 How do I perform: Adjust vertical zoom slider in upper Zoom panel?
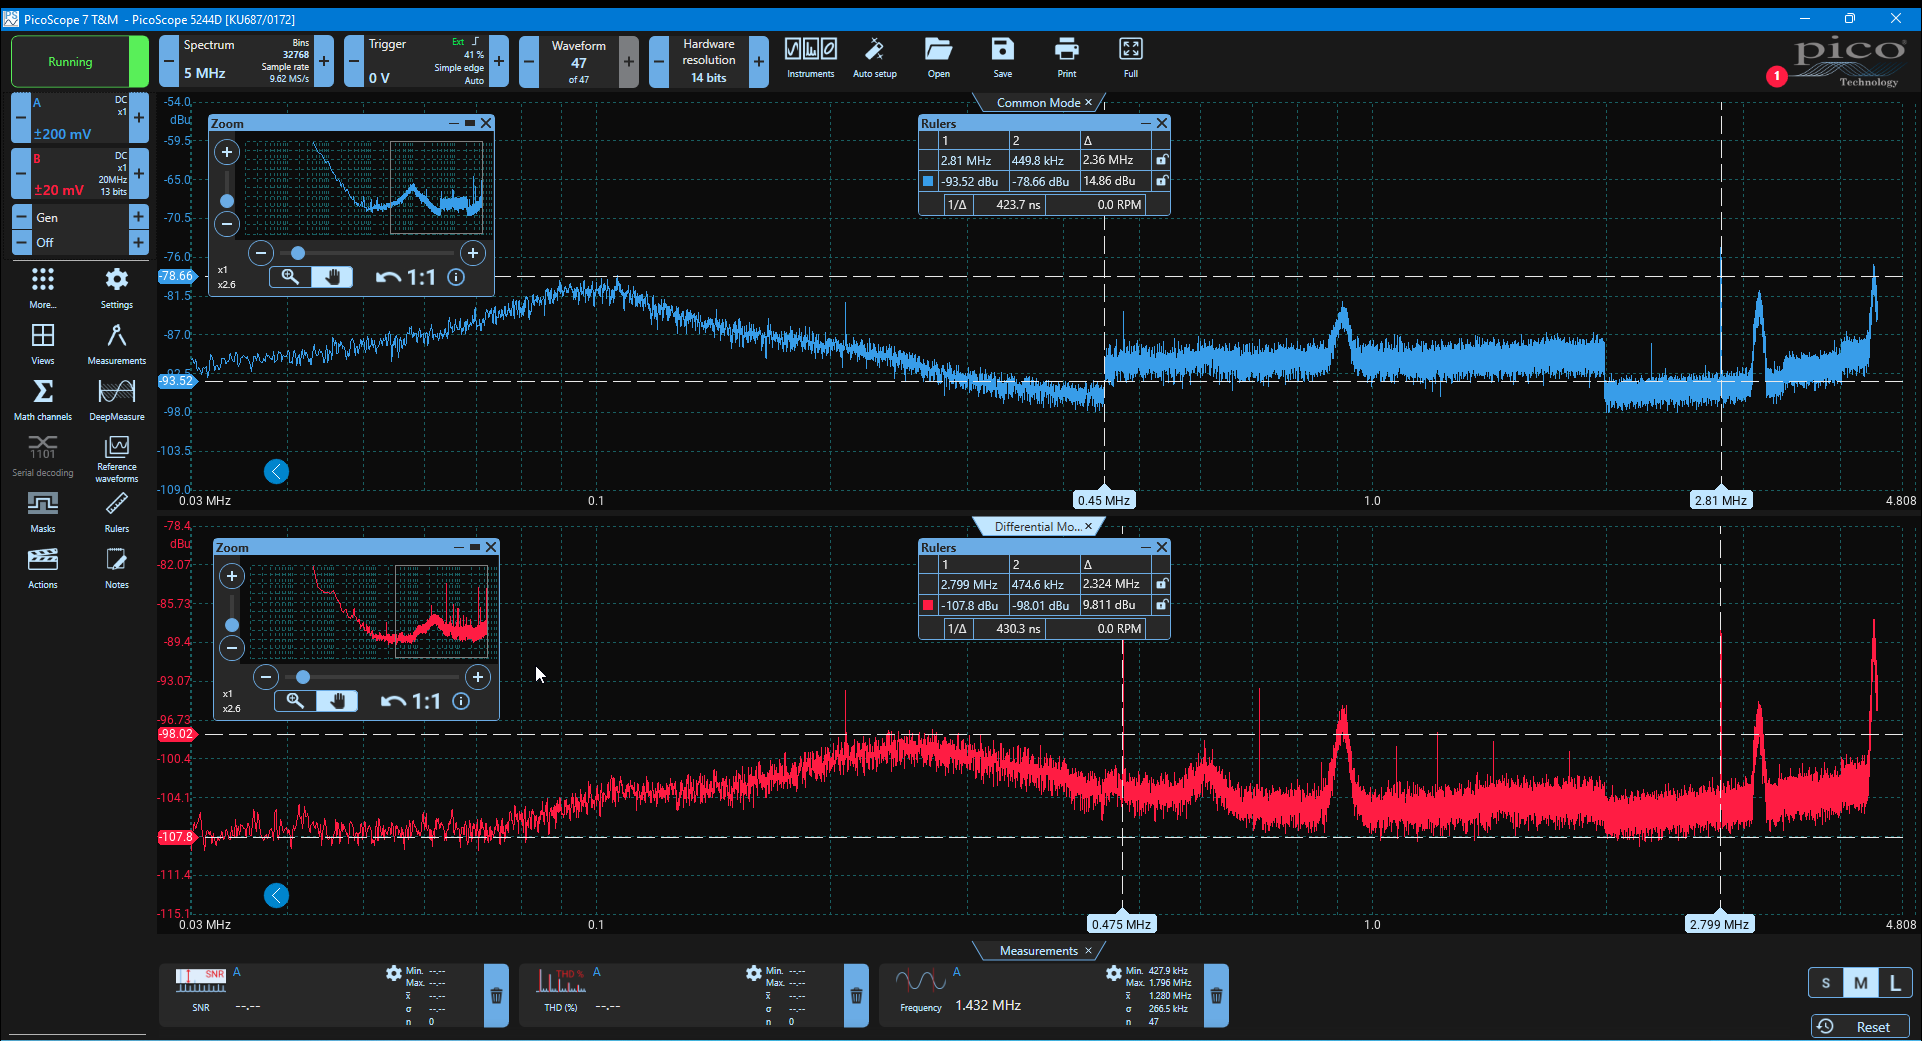point(227,201)
